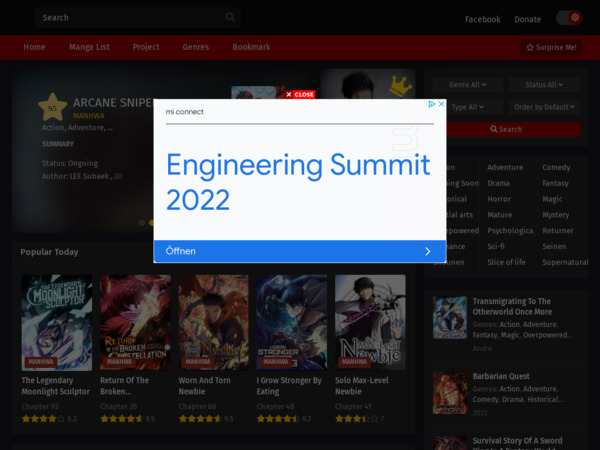The height and width of the screenshot is (450, 600).
Task: Open the Type All dropdown
Action: pyautogui.click(x=474, y=107)
